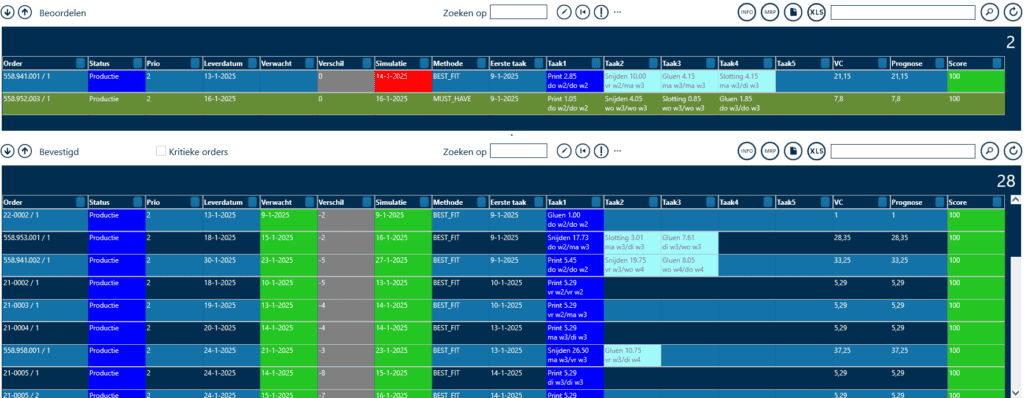Move Beoordelen panel down with arrow icon
The image size is (1024, 398).
tap(7, 12)
